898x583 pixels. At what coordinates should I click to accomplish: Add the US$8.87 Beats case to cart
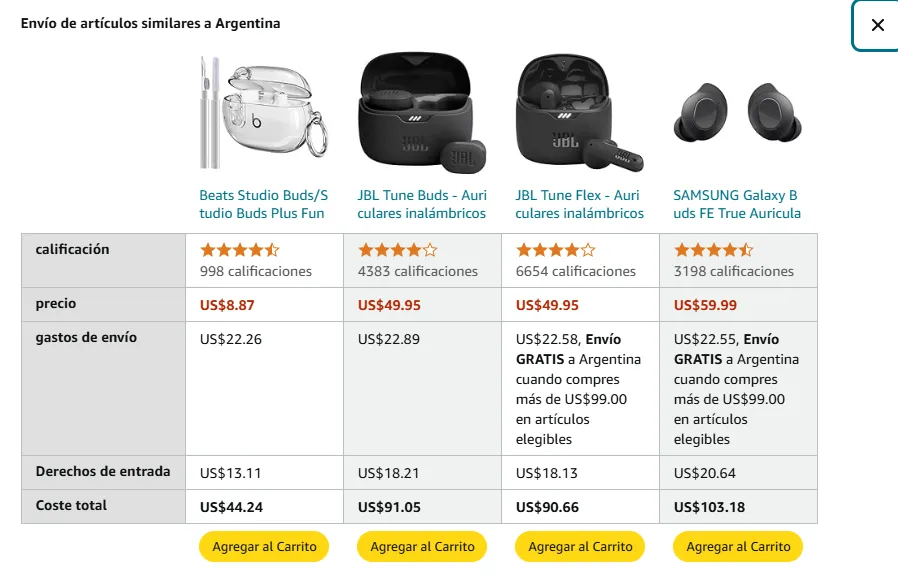click(264, 546)
